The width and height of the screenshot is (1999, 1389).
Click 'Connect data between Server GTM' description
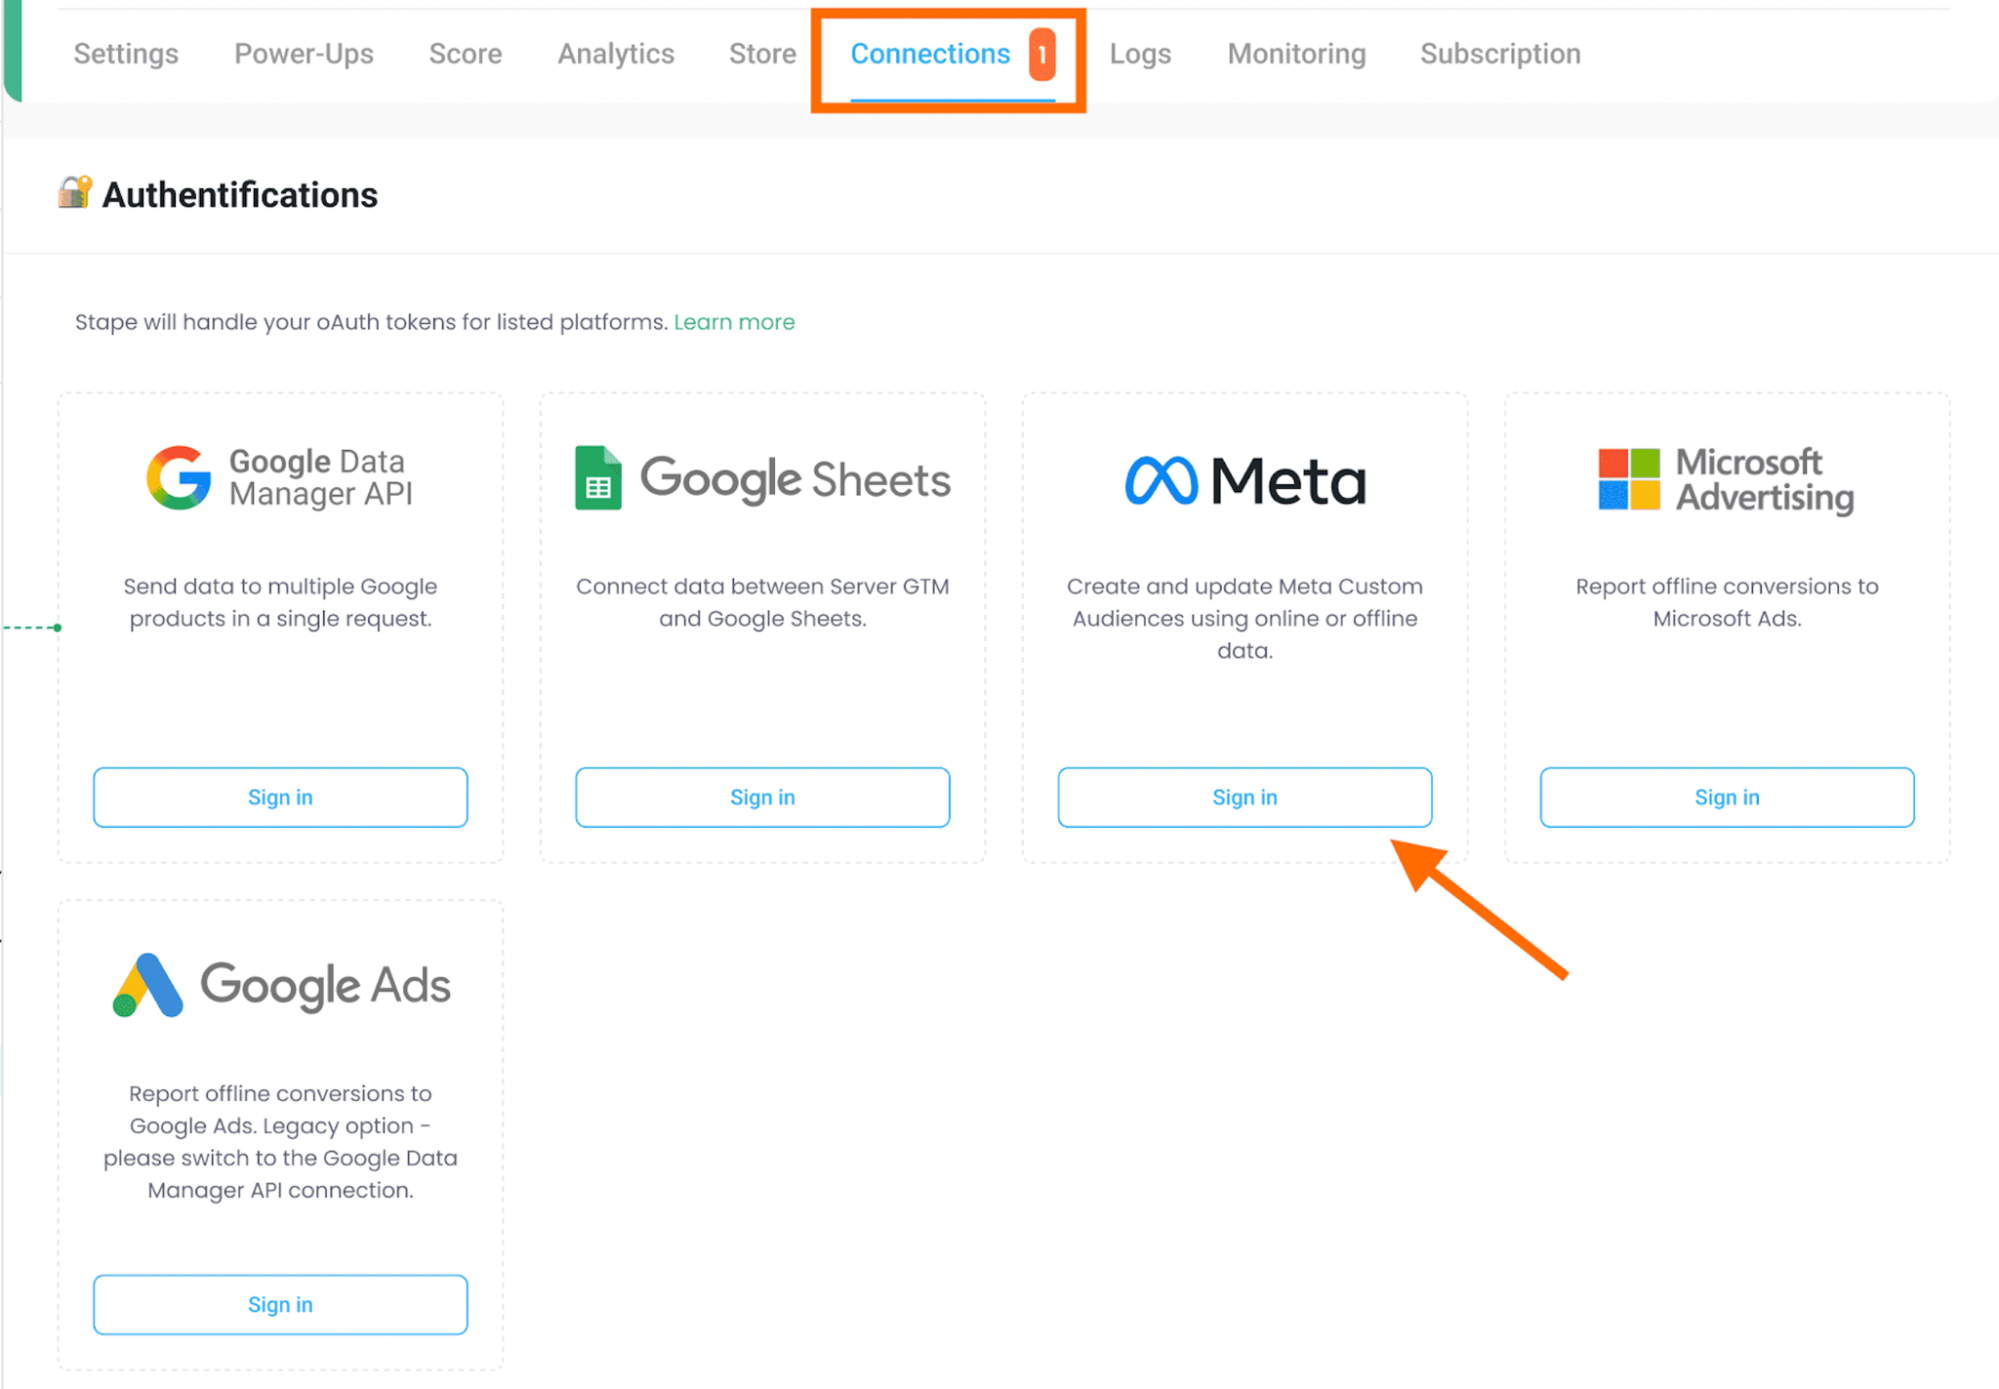tap(762, 602)
